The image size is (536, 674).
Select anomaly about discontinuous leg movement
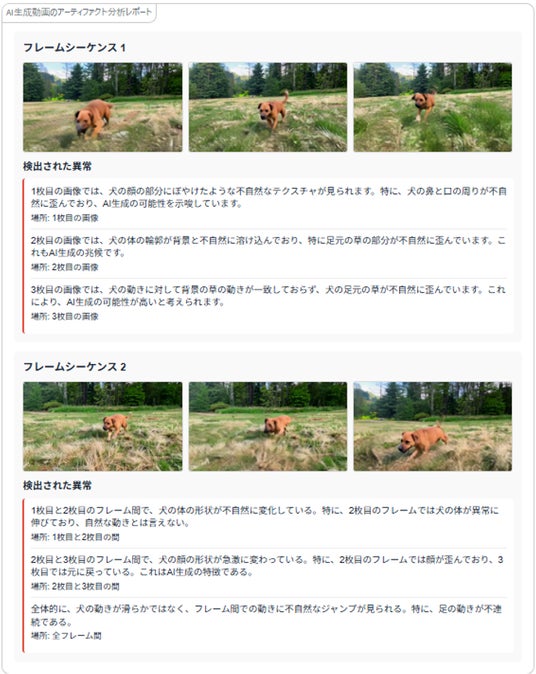click(269, 622)
